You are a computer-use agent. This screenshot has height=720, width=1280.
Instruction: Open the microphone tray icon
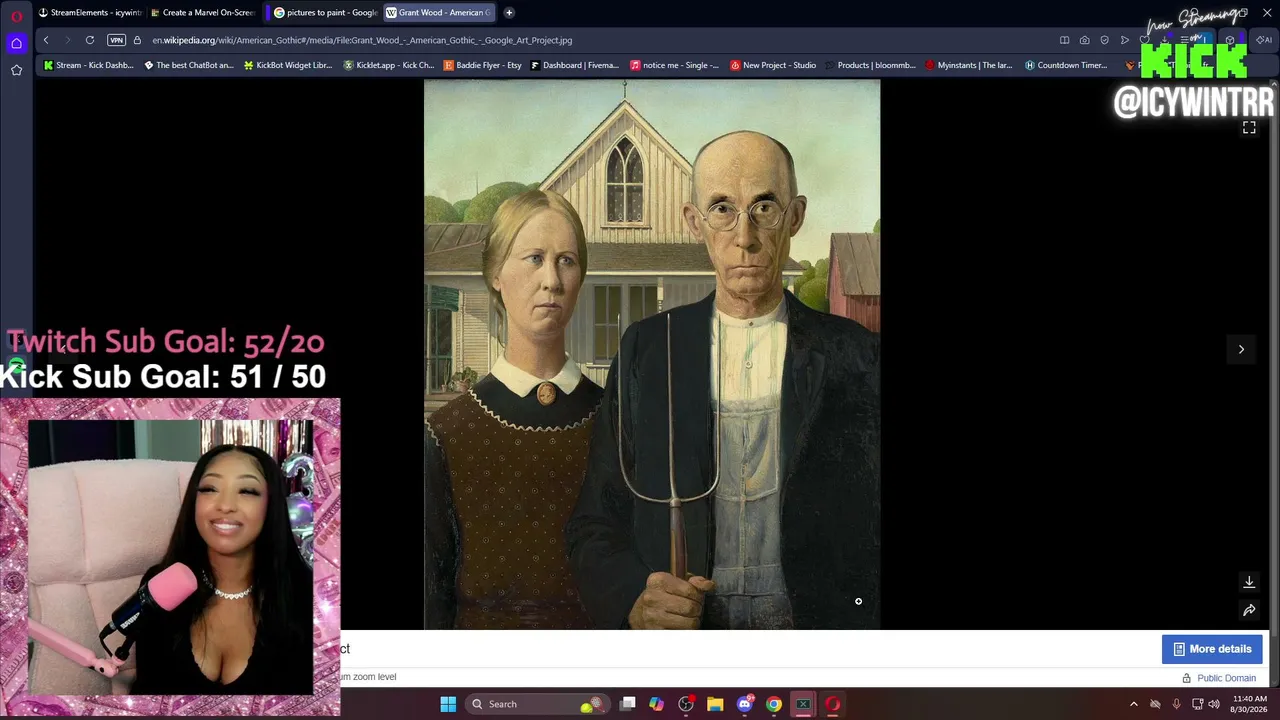tap(1176, 704)
